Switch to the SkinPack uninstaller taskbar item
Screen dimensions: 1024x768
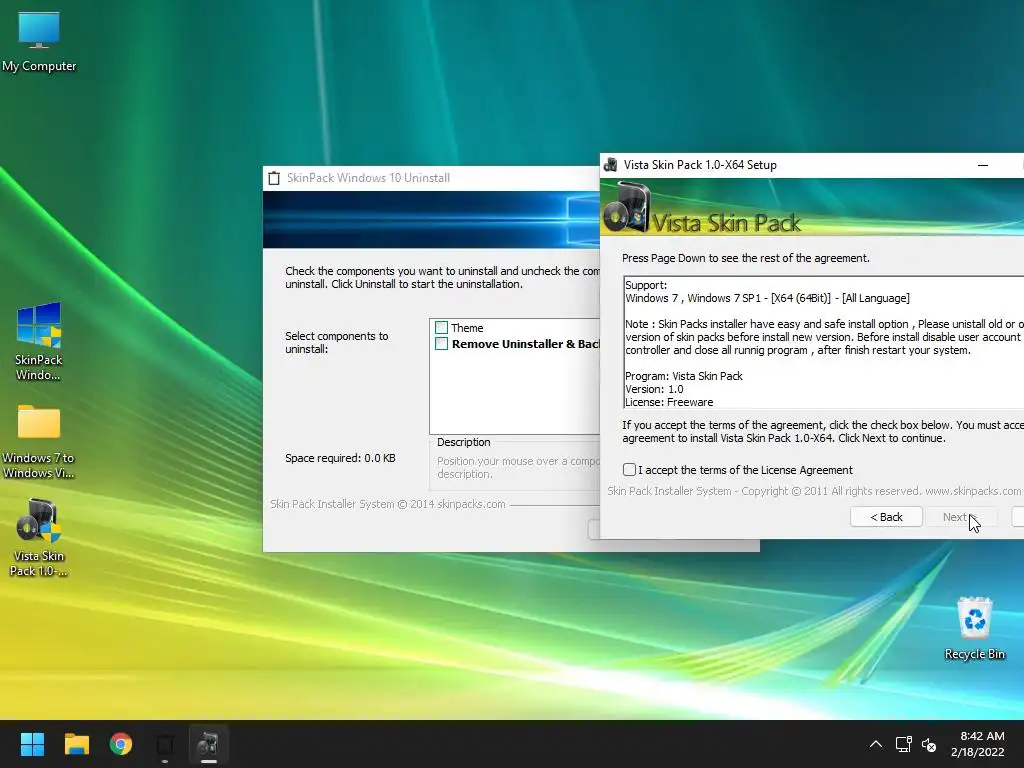165,744
